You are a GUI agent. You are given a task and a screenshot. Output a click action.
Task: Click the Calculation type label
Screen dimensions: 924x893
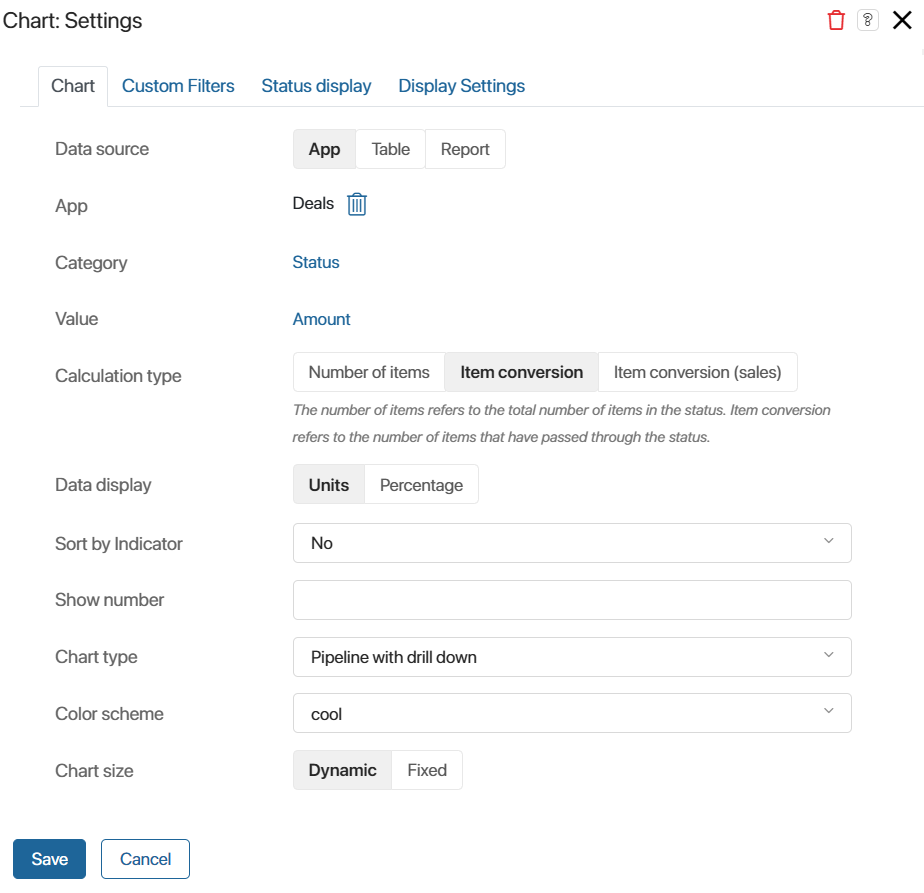[x=118, y=375]
